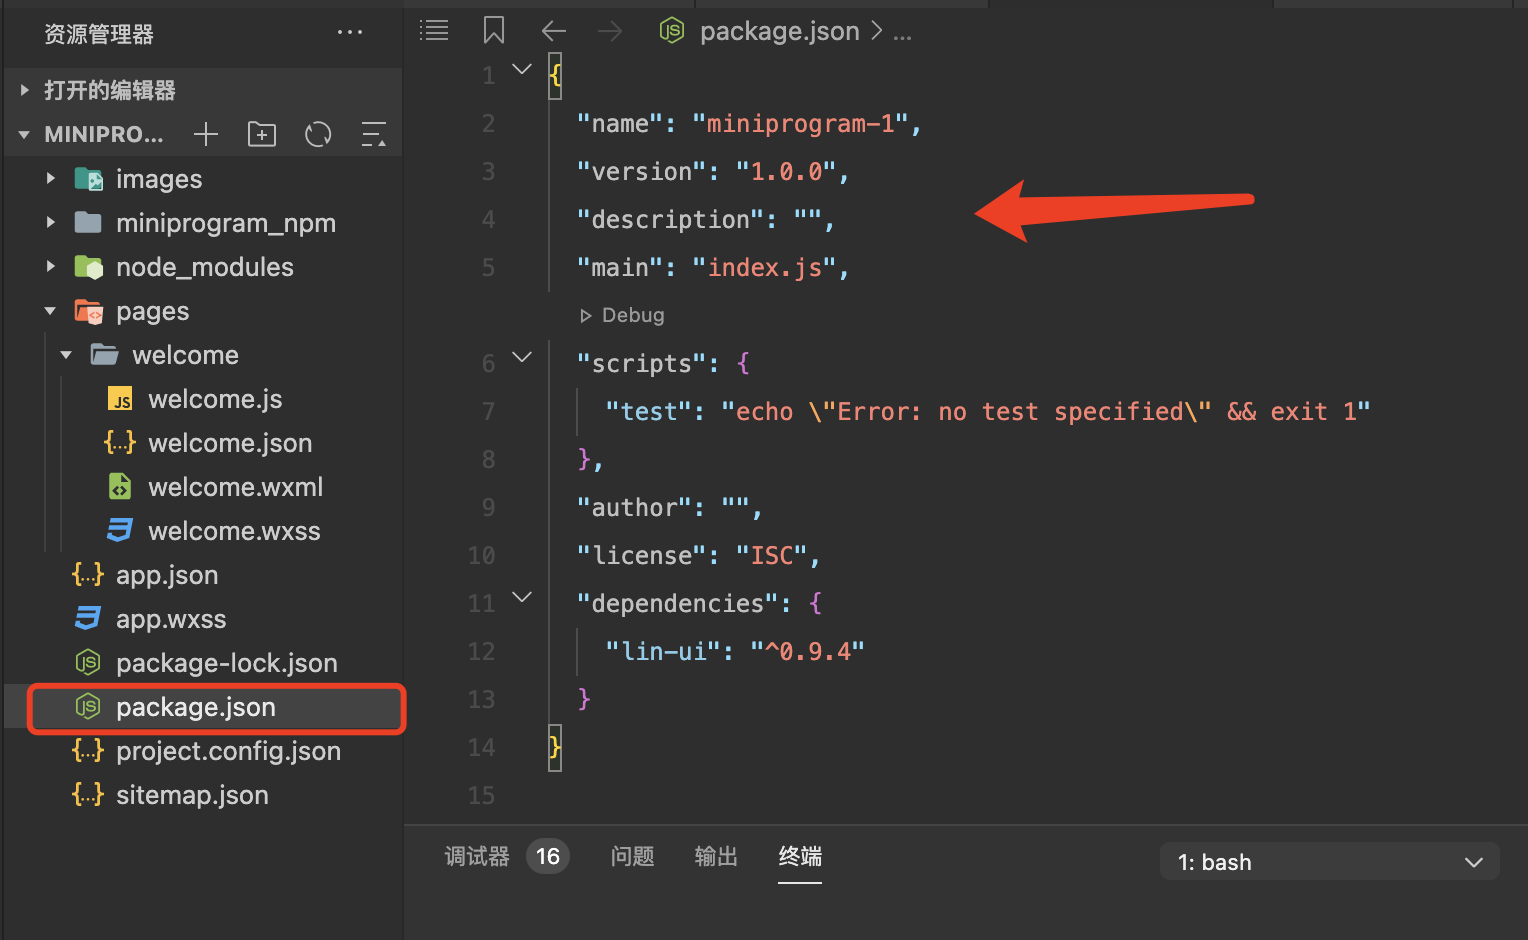Click the "1.0.0" version value

(x=786, y=171)
